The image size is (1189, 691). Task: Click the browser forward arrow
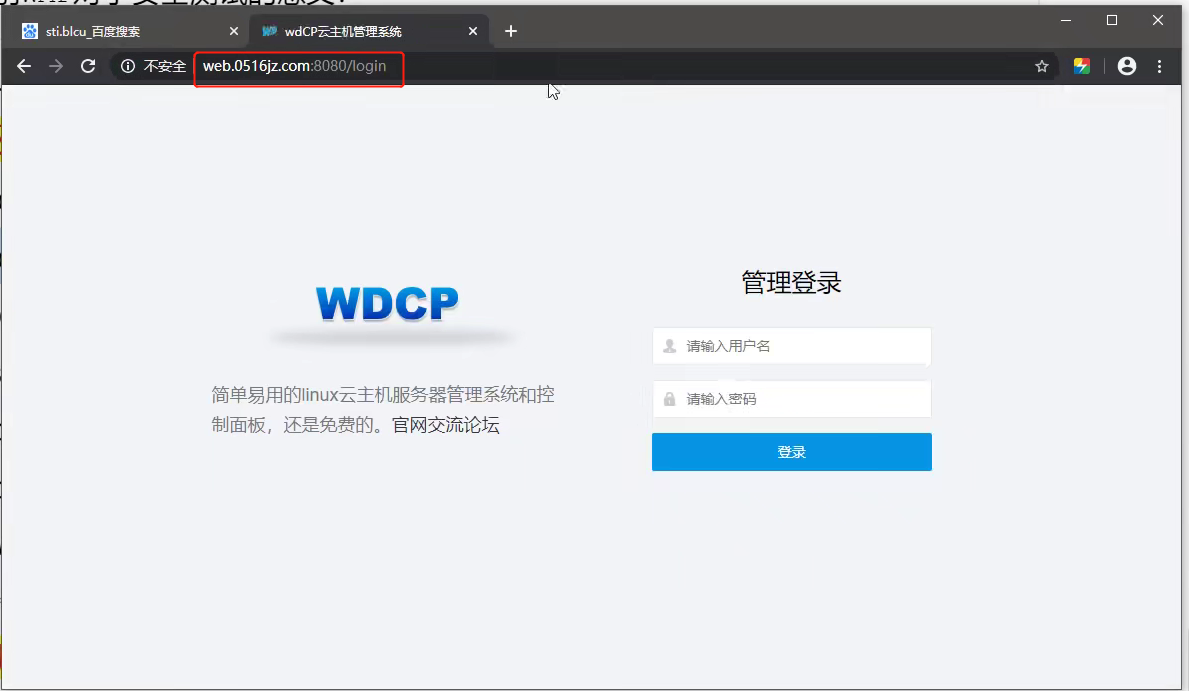coord(56,67)
